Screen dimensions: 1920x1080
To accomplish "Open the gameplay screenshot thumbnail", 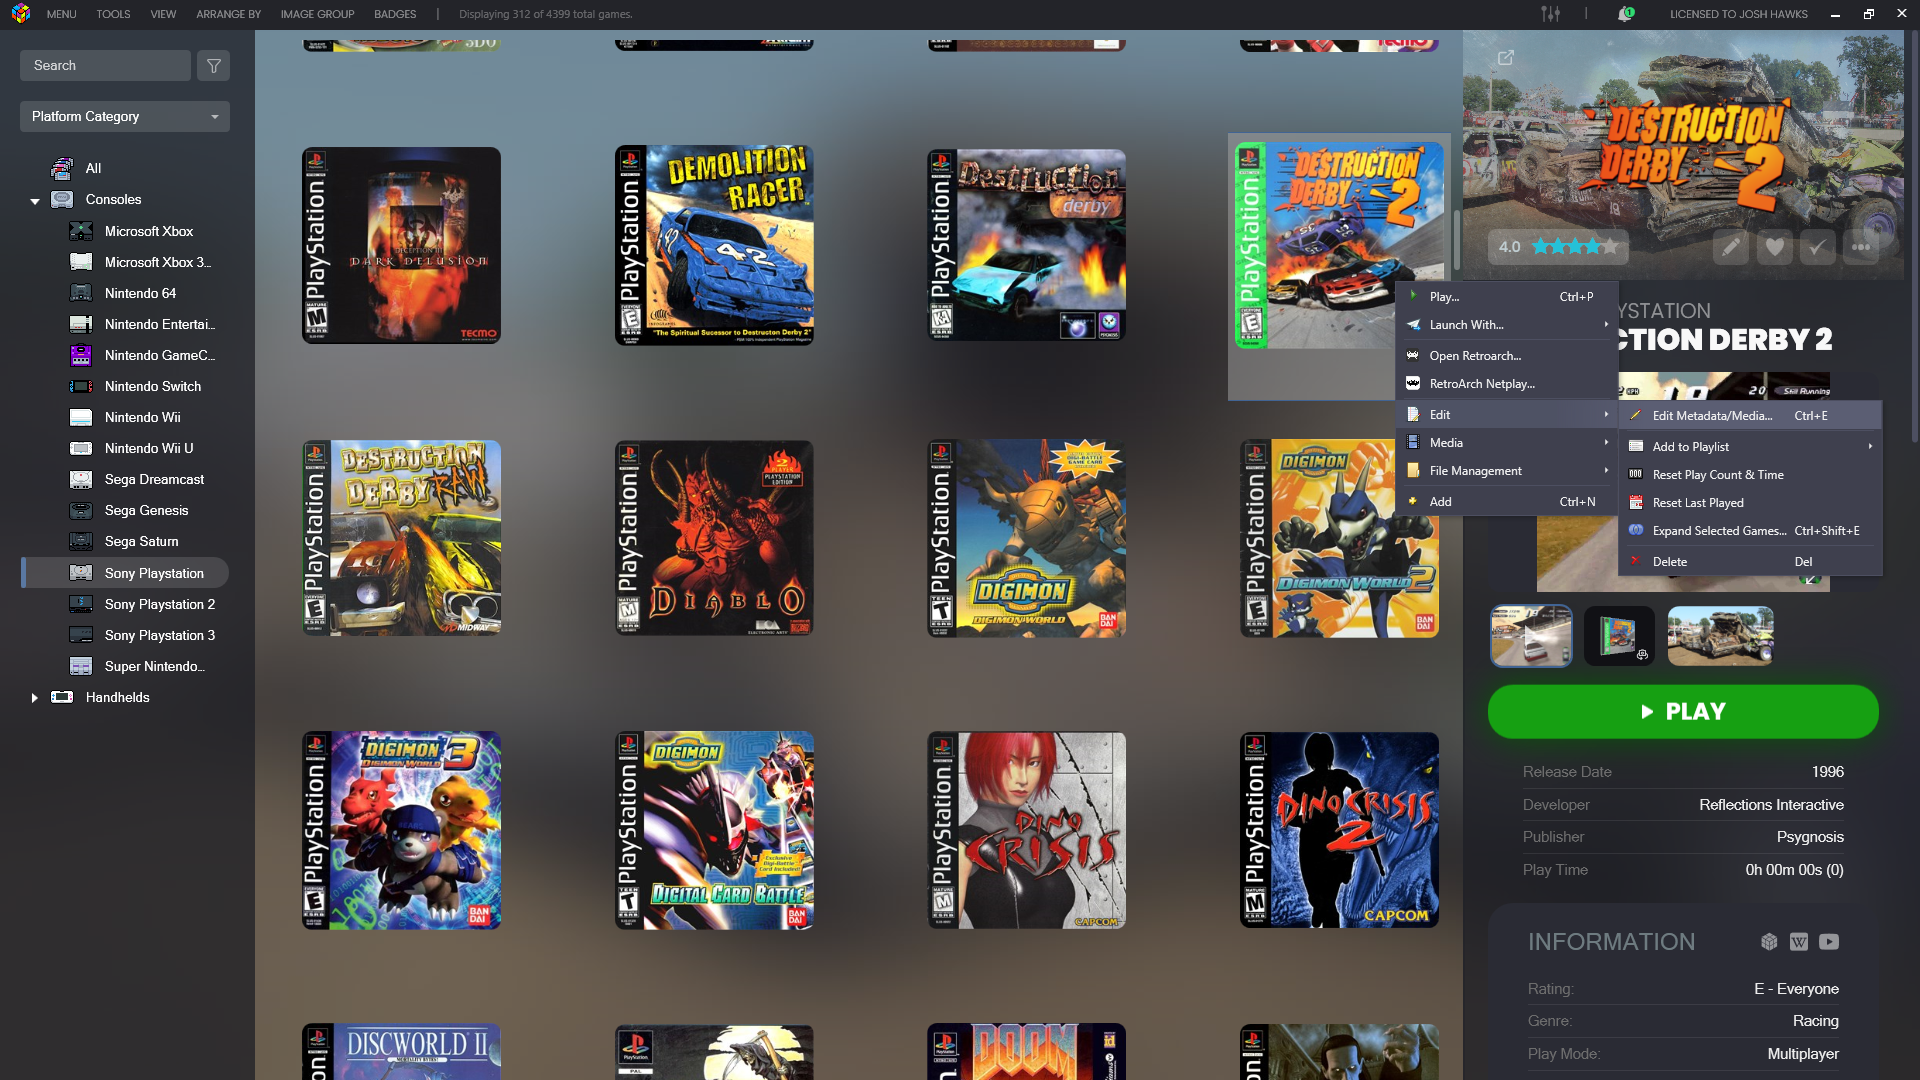I will click(x=1531, y=636).
